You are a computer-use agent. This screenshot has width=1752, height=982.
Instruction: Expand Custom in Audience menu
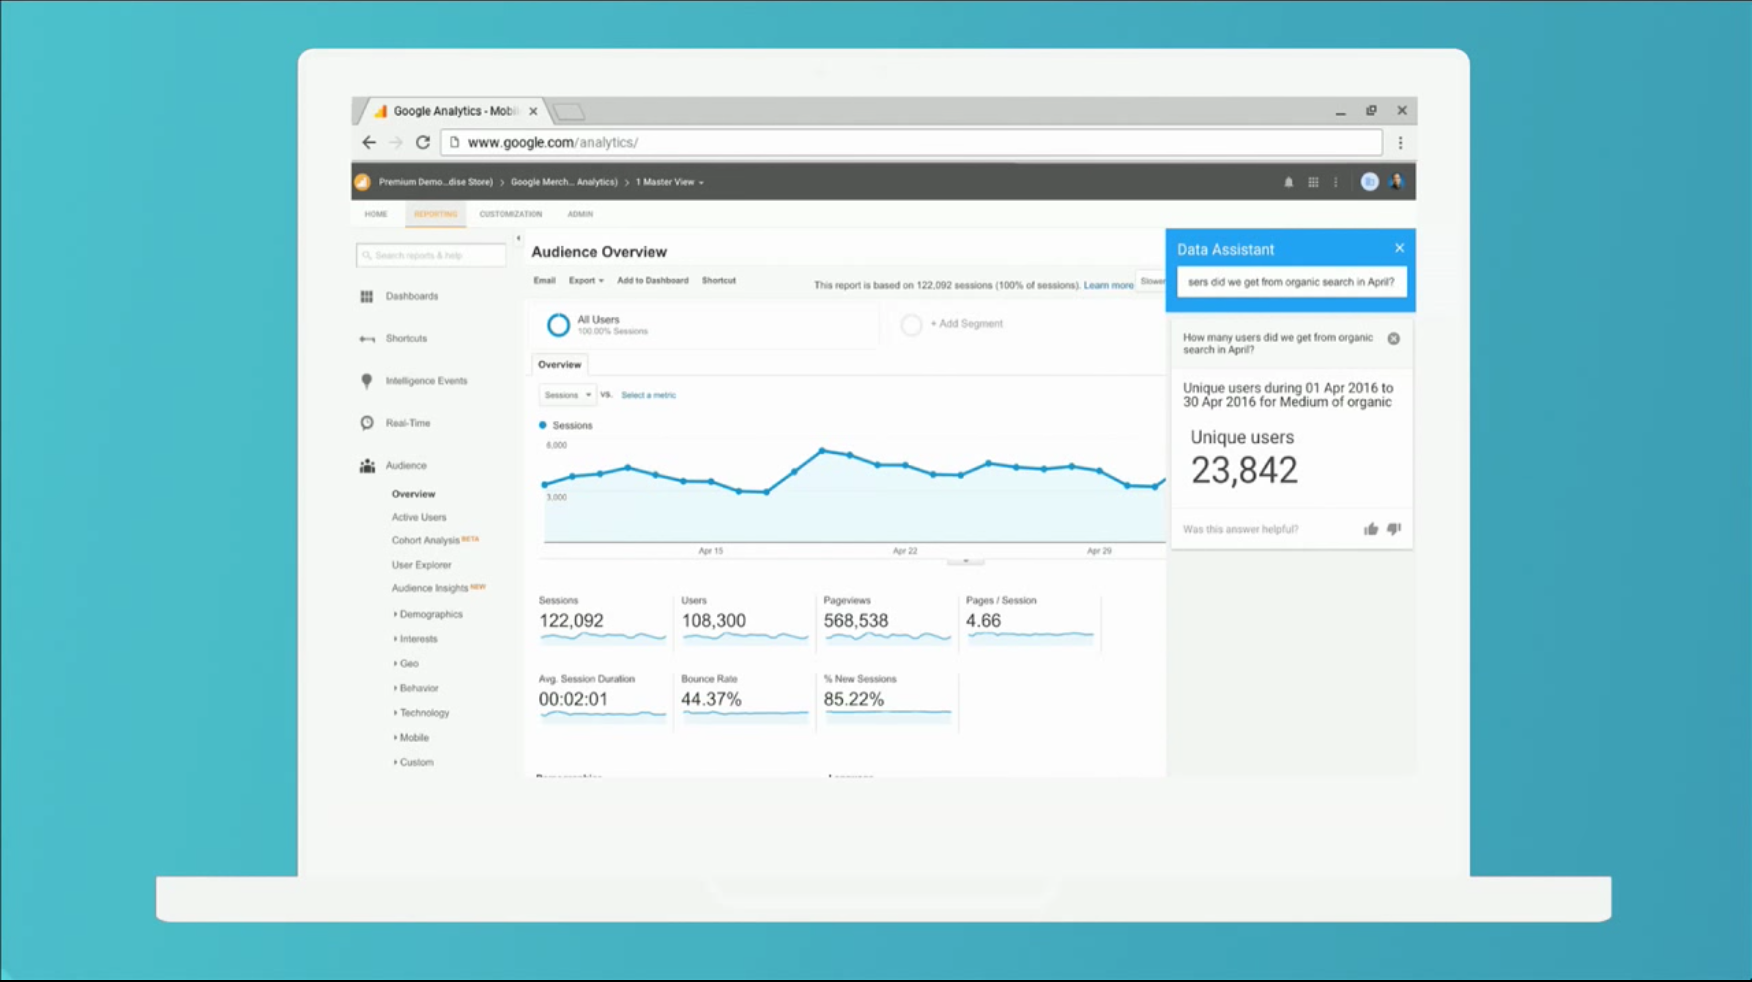pyautogui.click(x=413, y=762)
